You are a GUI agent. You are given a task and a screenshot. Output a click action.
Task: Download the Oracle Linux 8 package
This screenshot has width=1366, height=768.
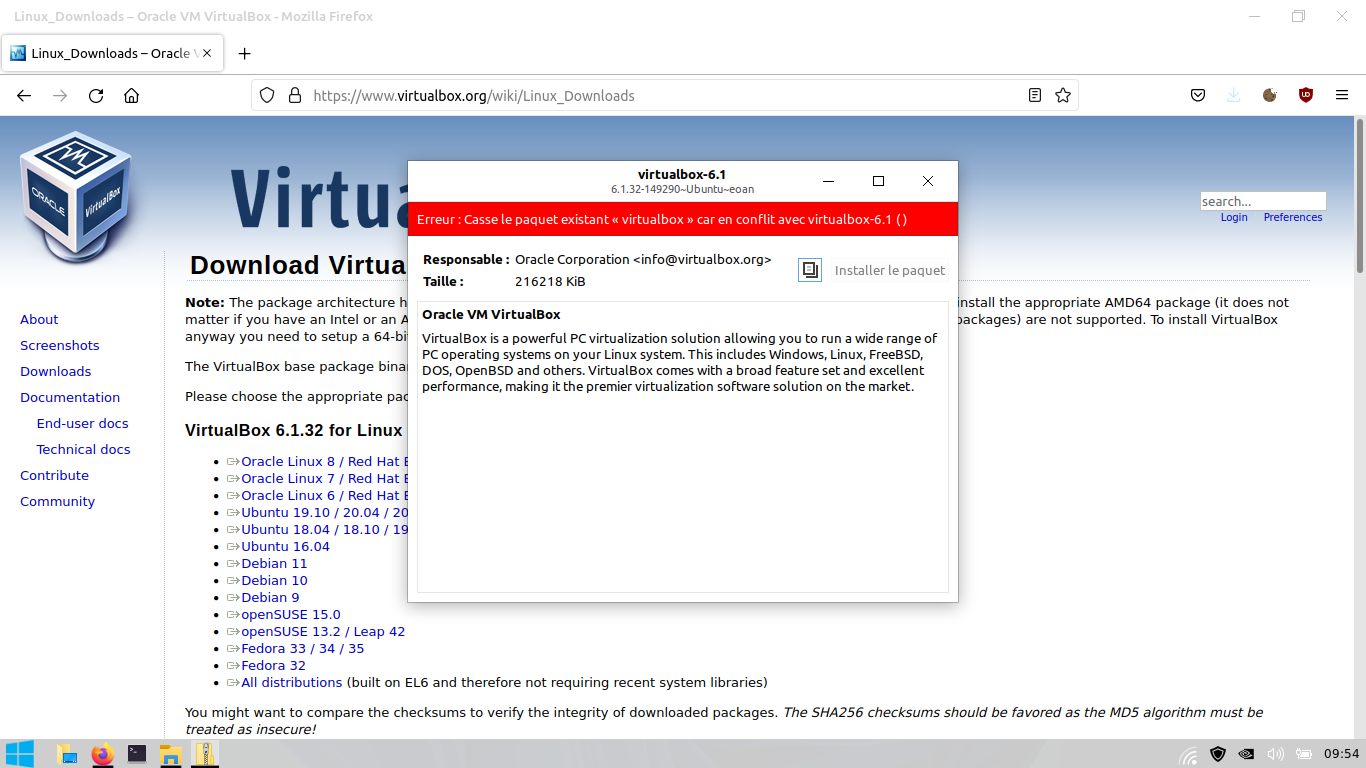coord(317,461)
